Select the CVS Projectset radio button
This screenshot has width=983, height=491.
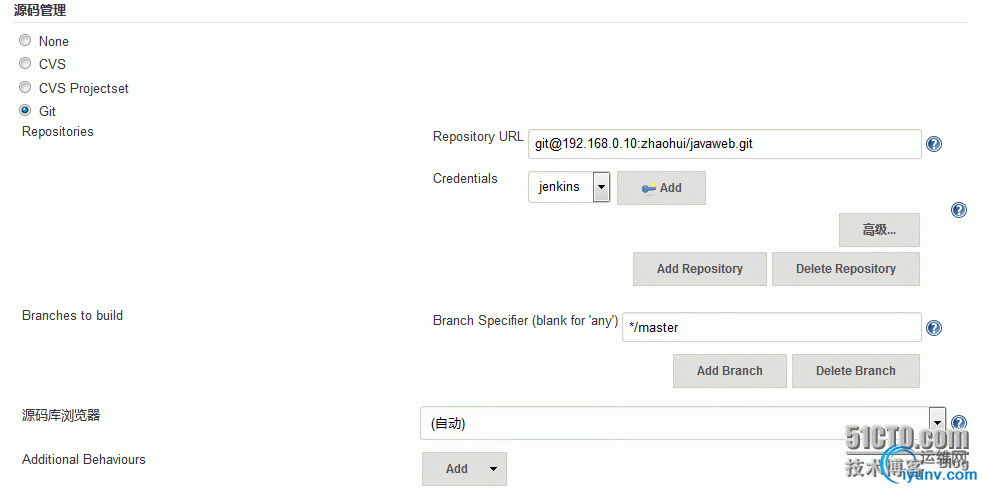click(25, 87)
